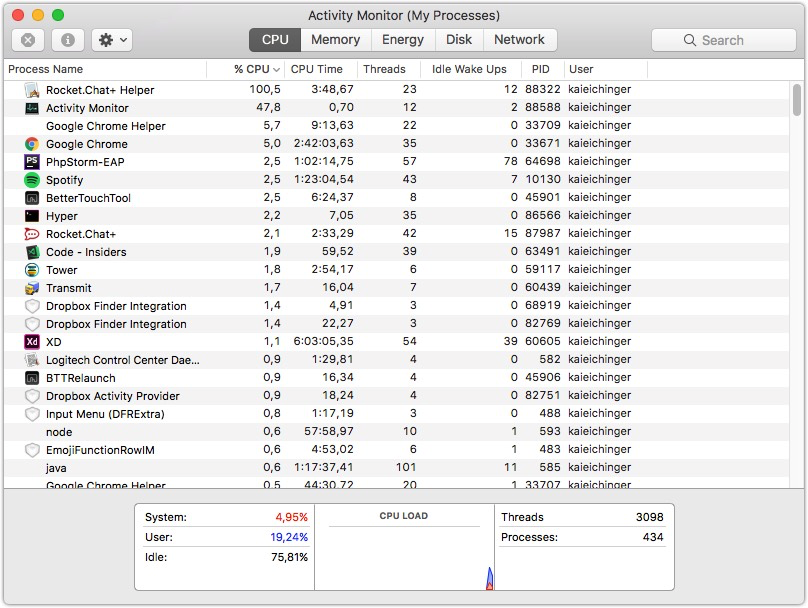808x608 pixels.
Task: Sort by Threads column header
Action: click(388, 69)
